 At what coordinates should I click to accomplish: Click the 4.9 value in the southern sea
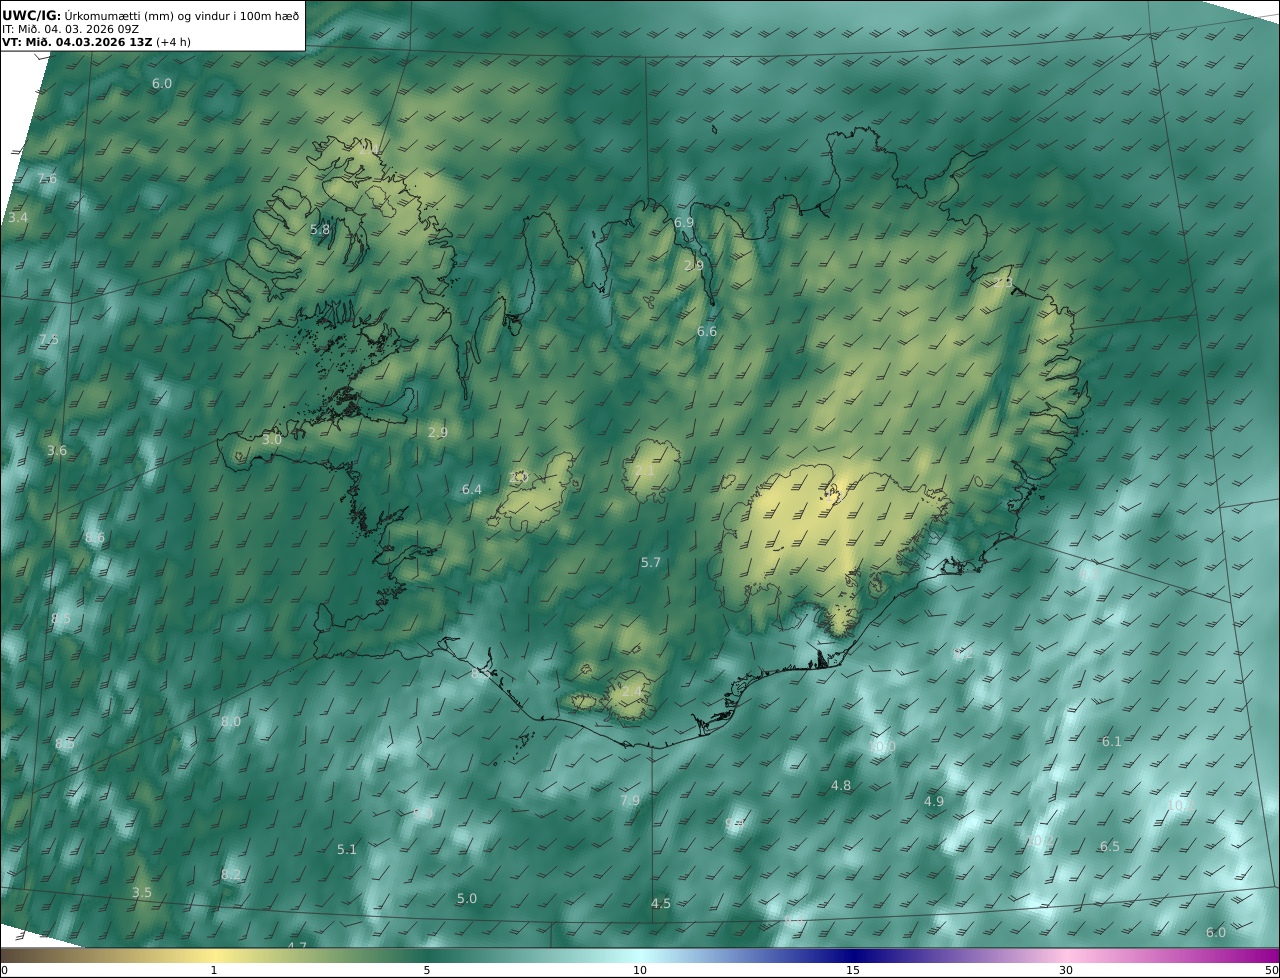934,801
